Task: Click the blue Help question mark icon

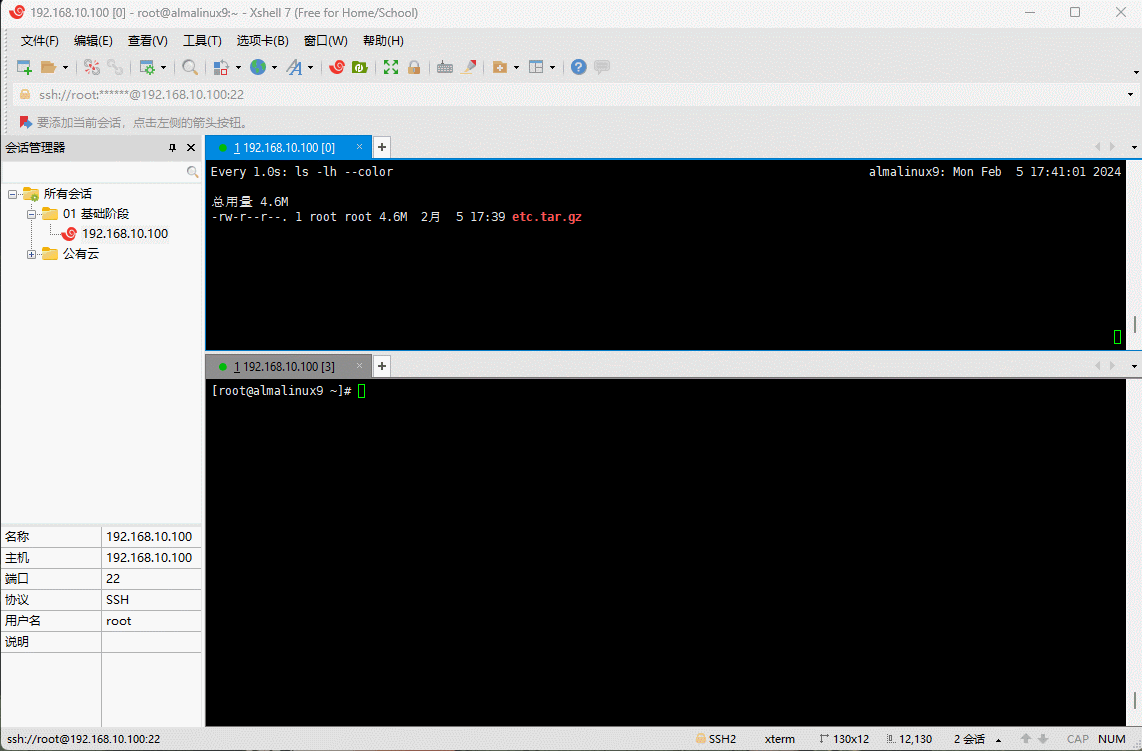Action: [x=578, y=67]
